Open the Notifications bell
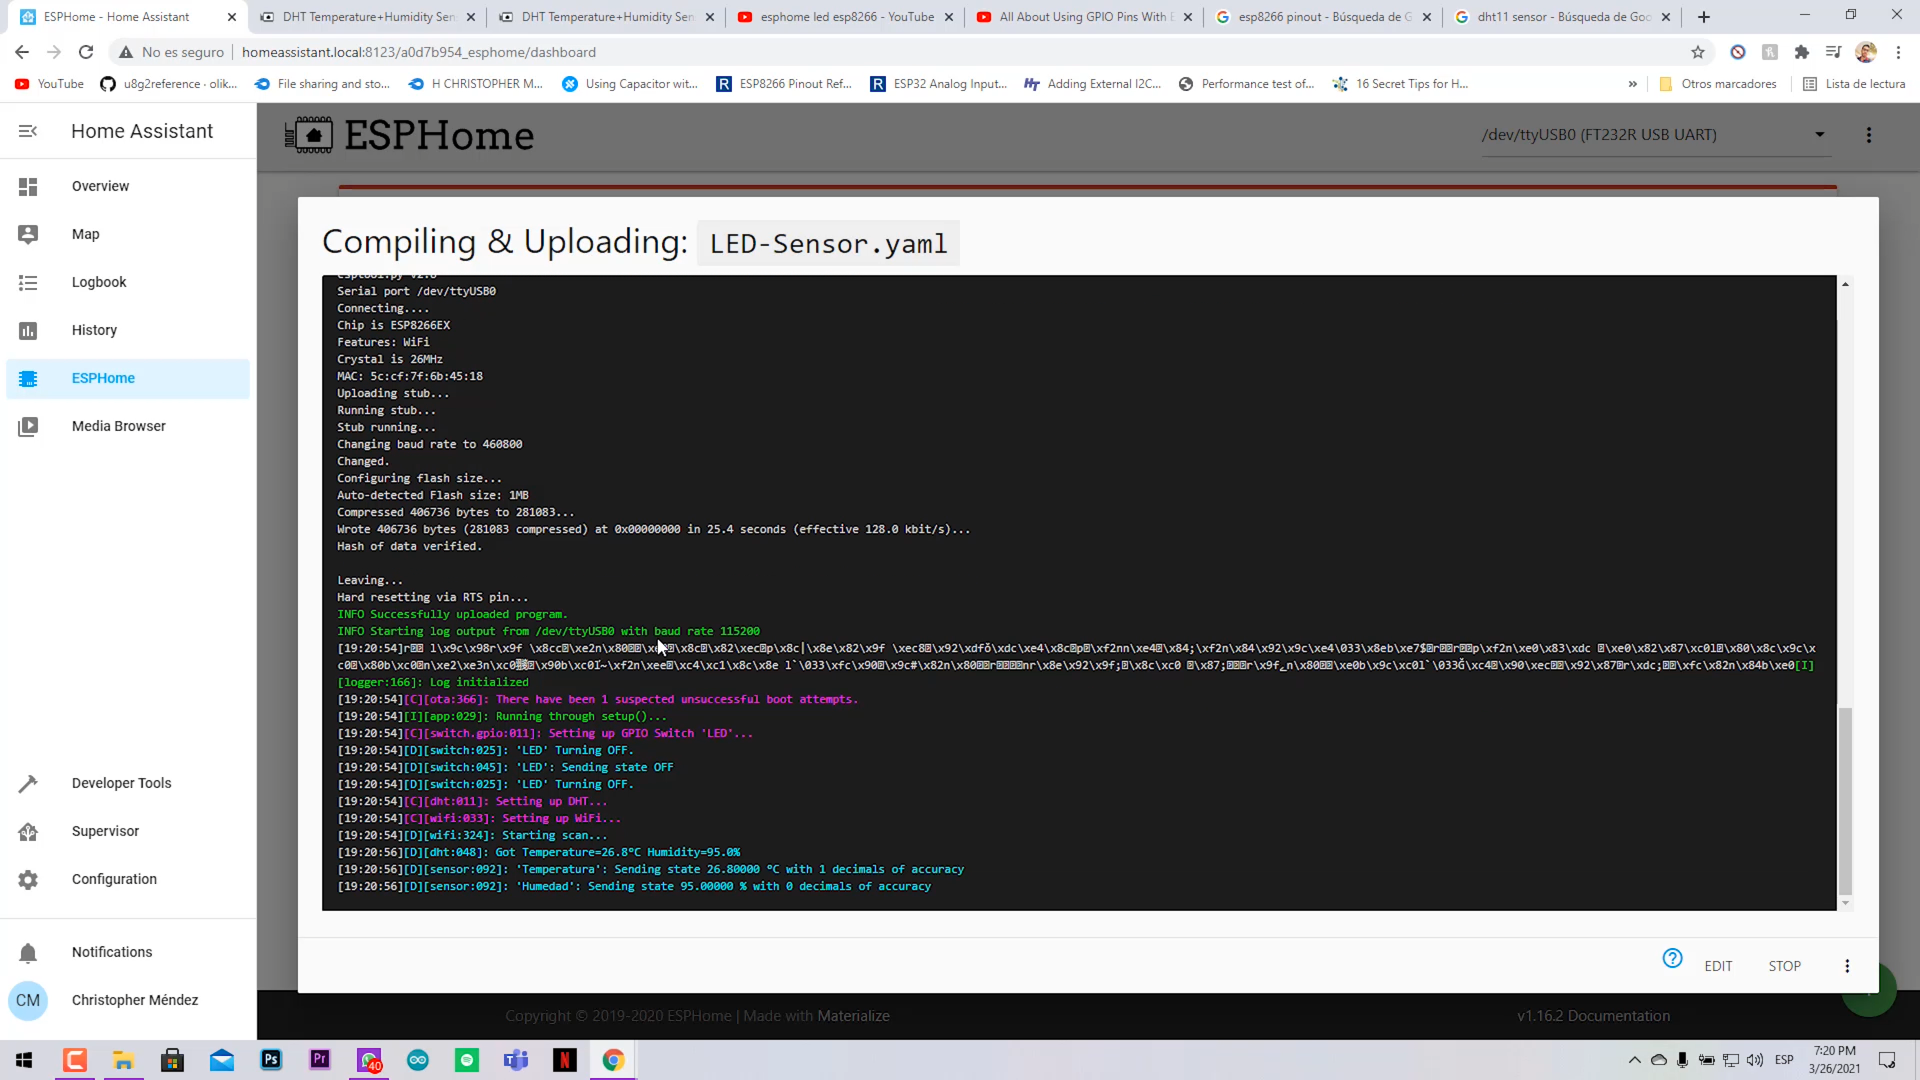1920x1080 pixels. pos(28,953)
